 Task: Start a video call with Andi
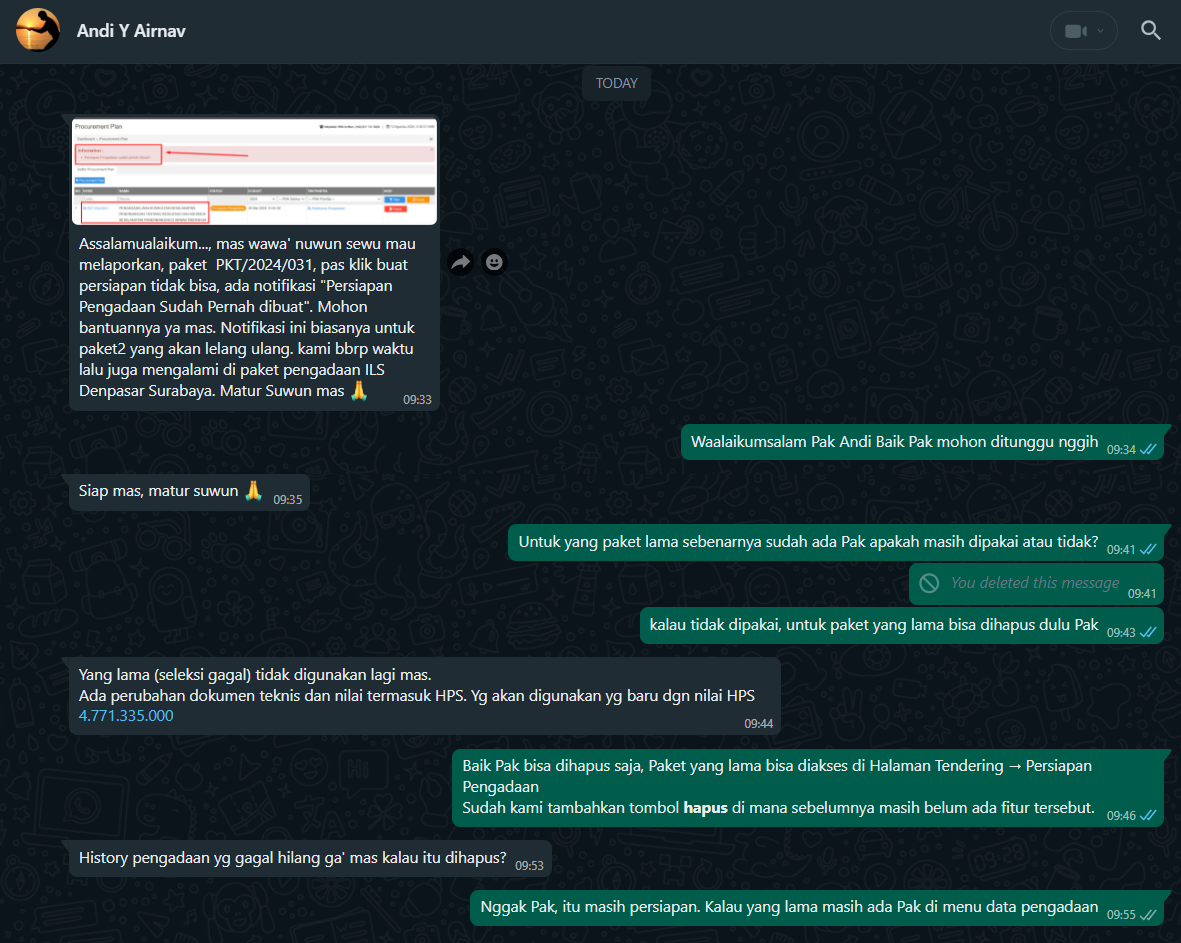[1075, 31]
